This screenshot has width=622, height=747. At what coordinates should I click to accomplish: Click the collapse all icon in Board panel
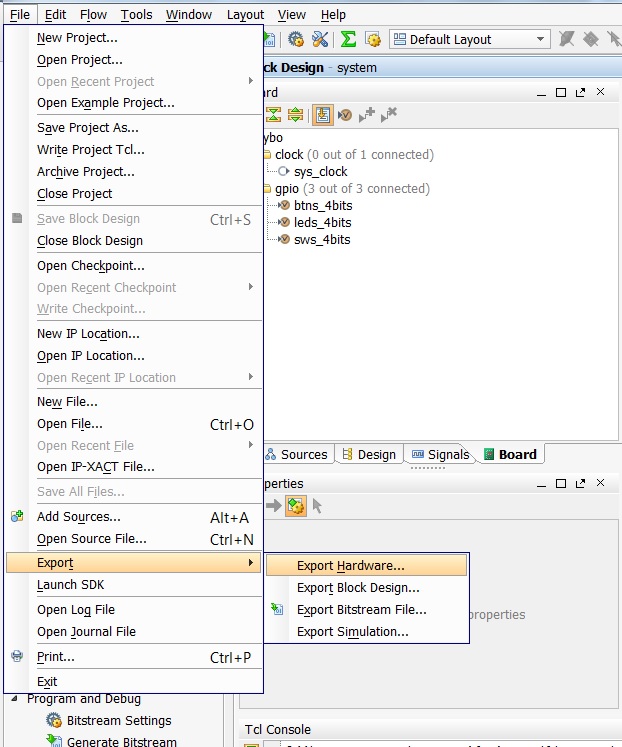click(273, 115)
